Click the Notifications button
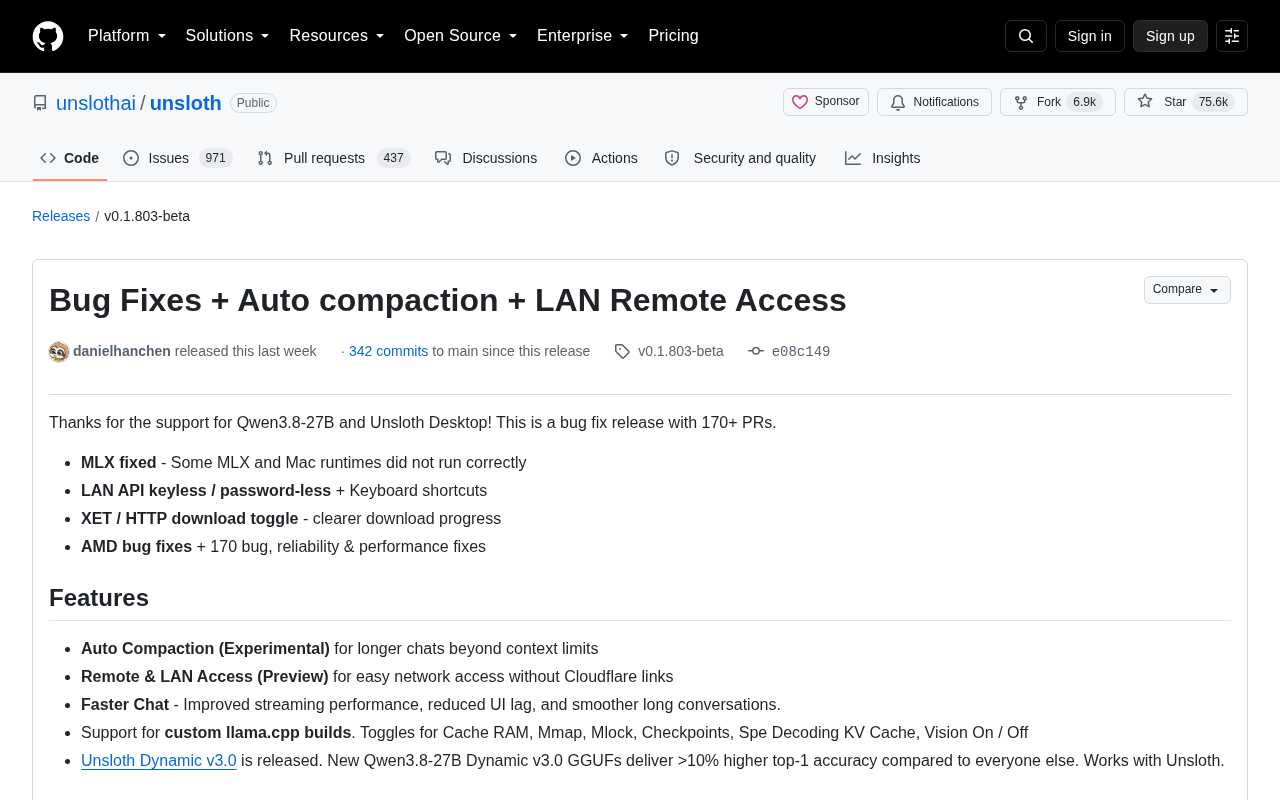The height and width of the screenshot is (800, 1280). pyautogui.click(x=934, y=102)
